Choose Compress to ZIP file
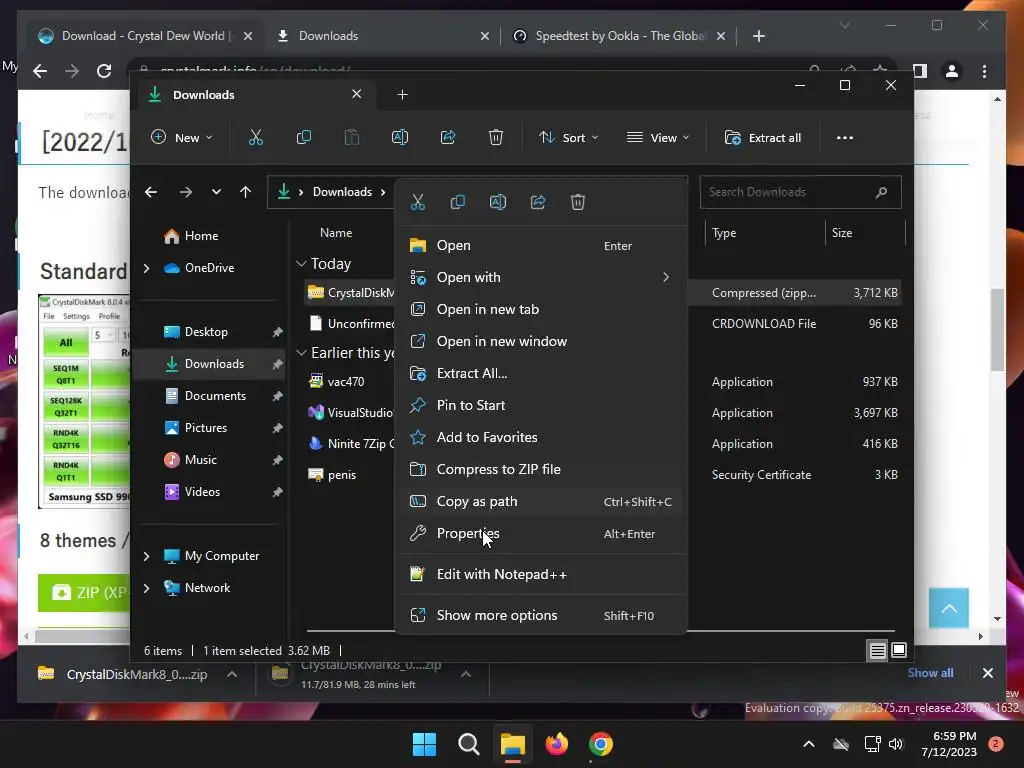The width and height of the screenshot is (1024, 768). (541, 470)
